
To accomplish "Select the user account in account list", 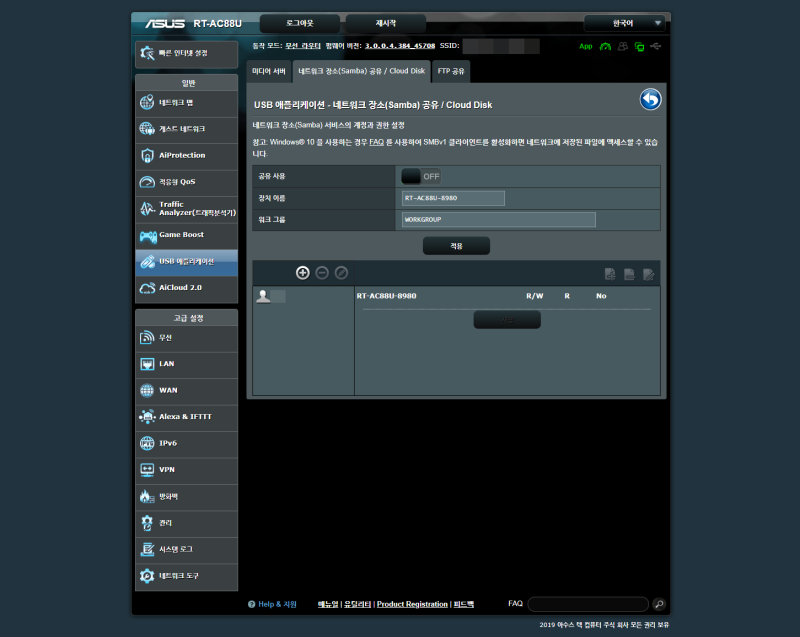I will click(x=271, y=296).
